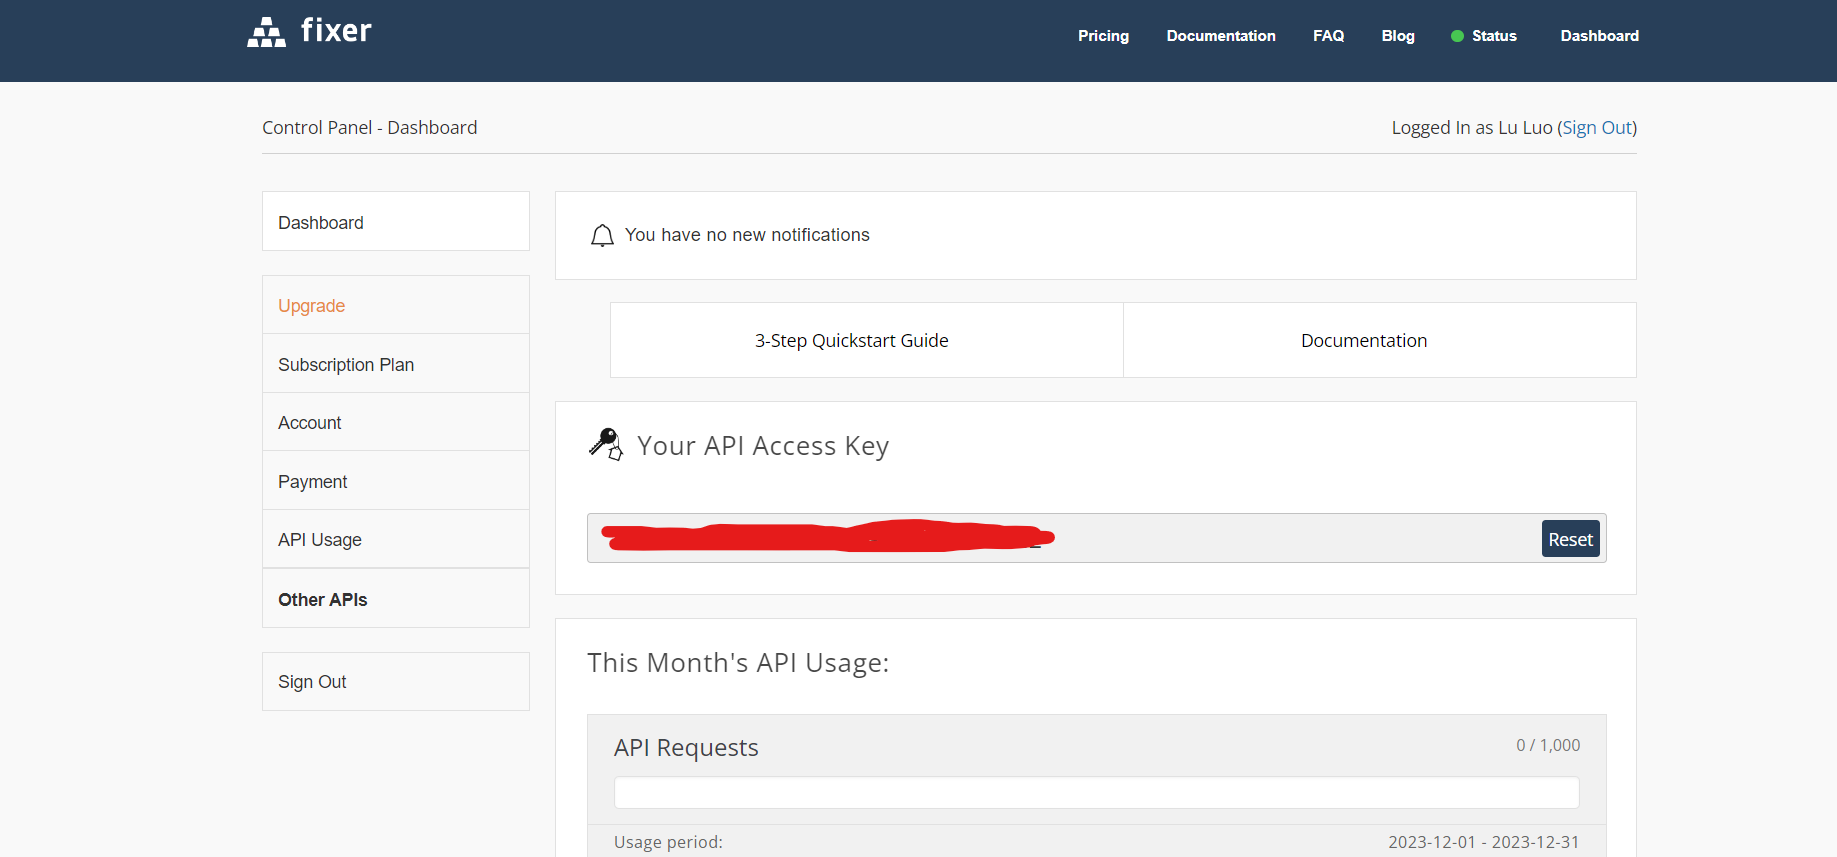Click the Sign Out link near username
Image resolution: width=1837 pixels, height=857 pixels.
point(1596,128)
